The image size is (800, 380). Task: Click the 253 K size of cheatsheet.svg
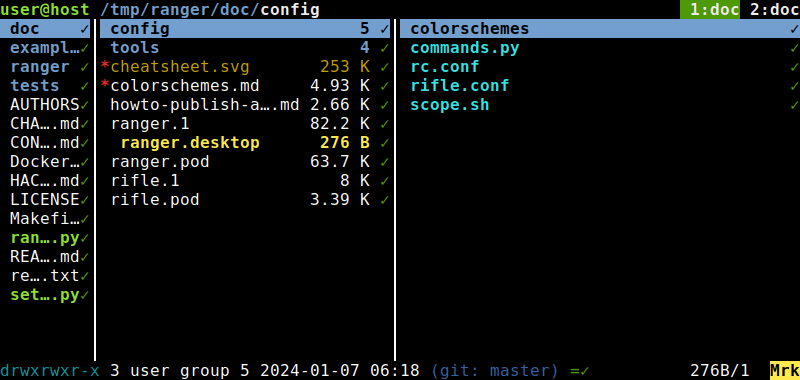(345, 67)
